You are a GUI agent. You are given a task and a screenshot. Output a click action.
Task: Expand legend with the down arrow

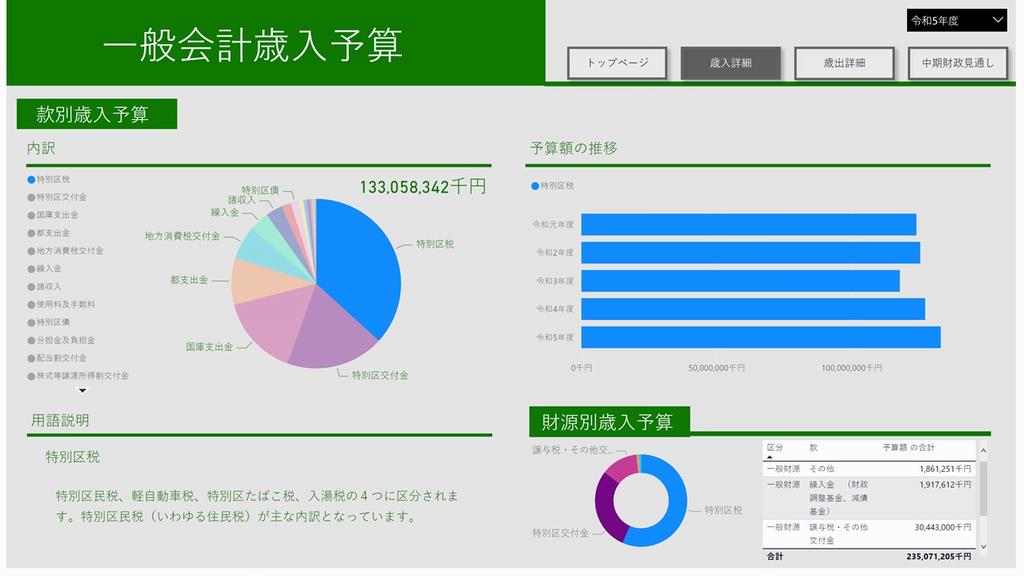coord(82,391)
